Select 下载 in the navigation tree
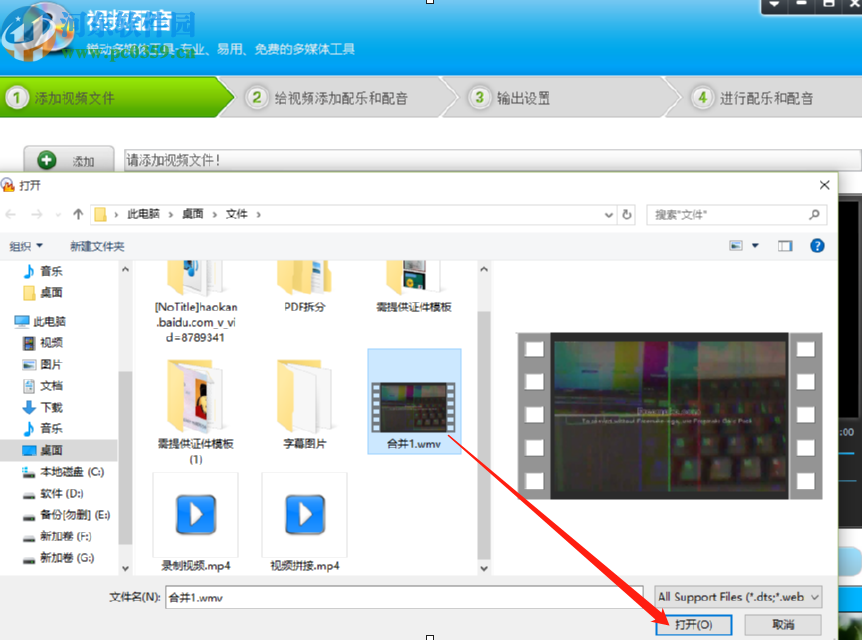 pyautogui.click(x=43, y=407)
